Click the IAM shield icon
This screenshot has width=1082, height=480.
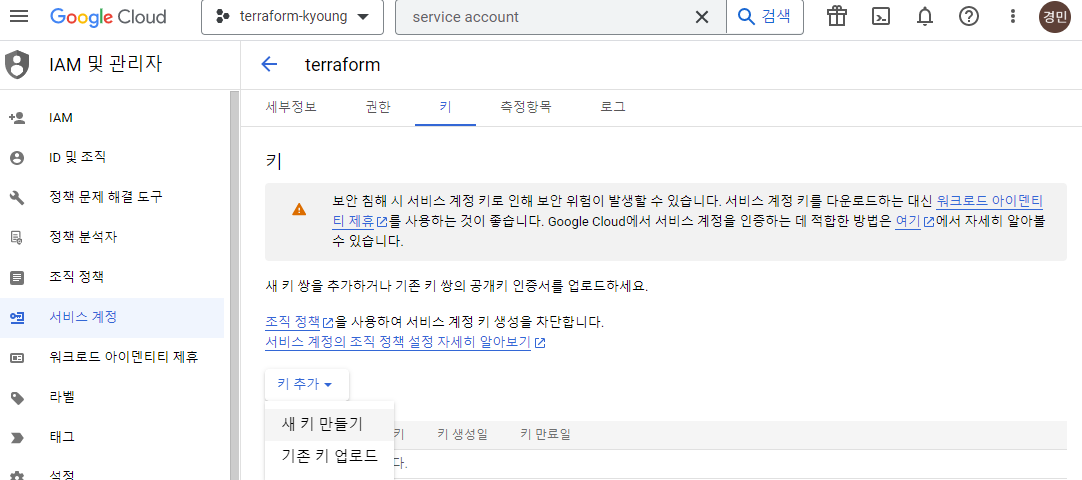pyautogui.click(x=17, y=65)
